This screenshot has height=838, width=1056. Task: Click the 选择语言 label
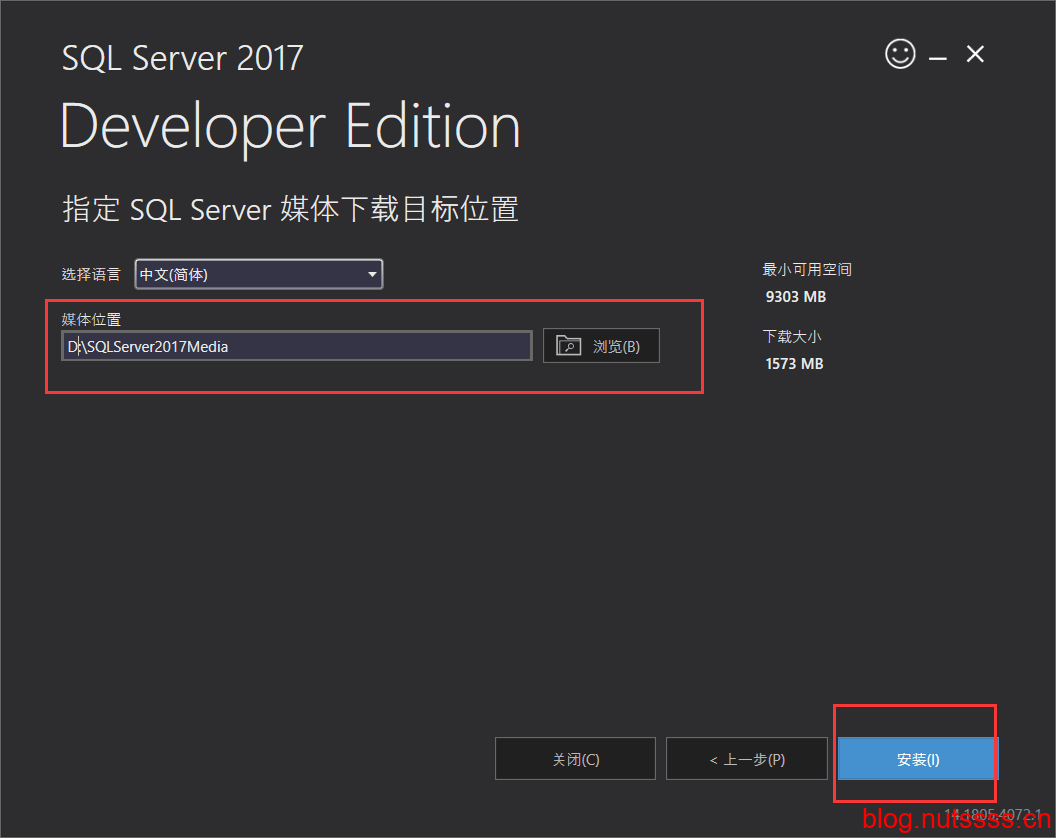pos(91,274)
